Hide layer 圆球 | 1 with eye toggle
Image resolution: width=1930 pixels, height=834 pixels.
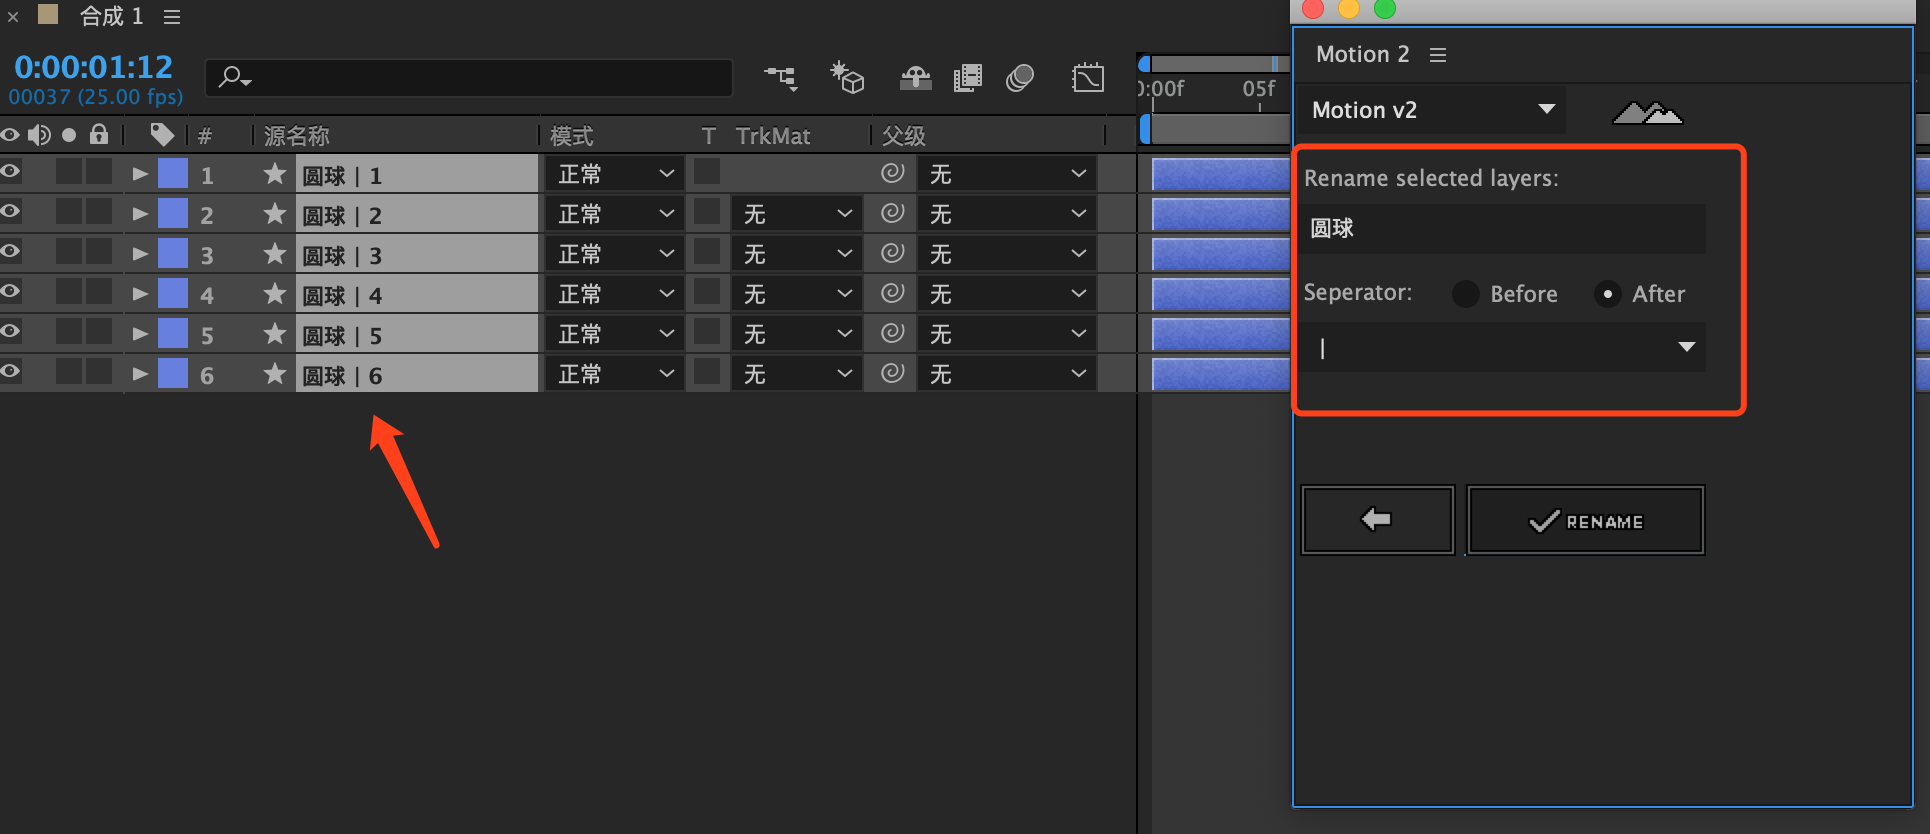[10, 171]
